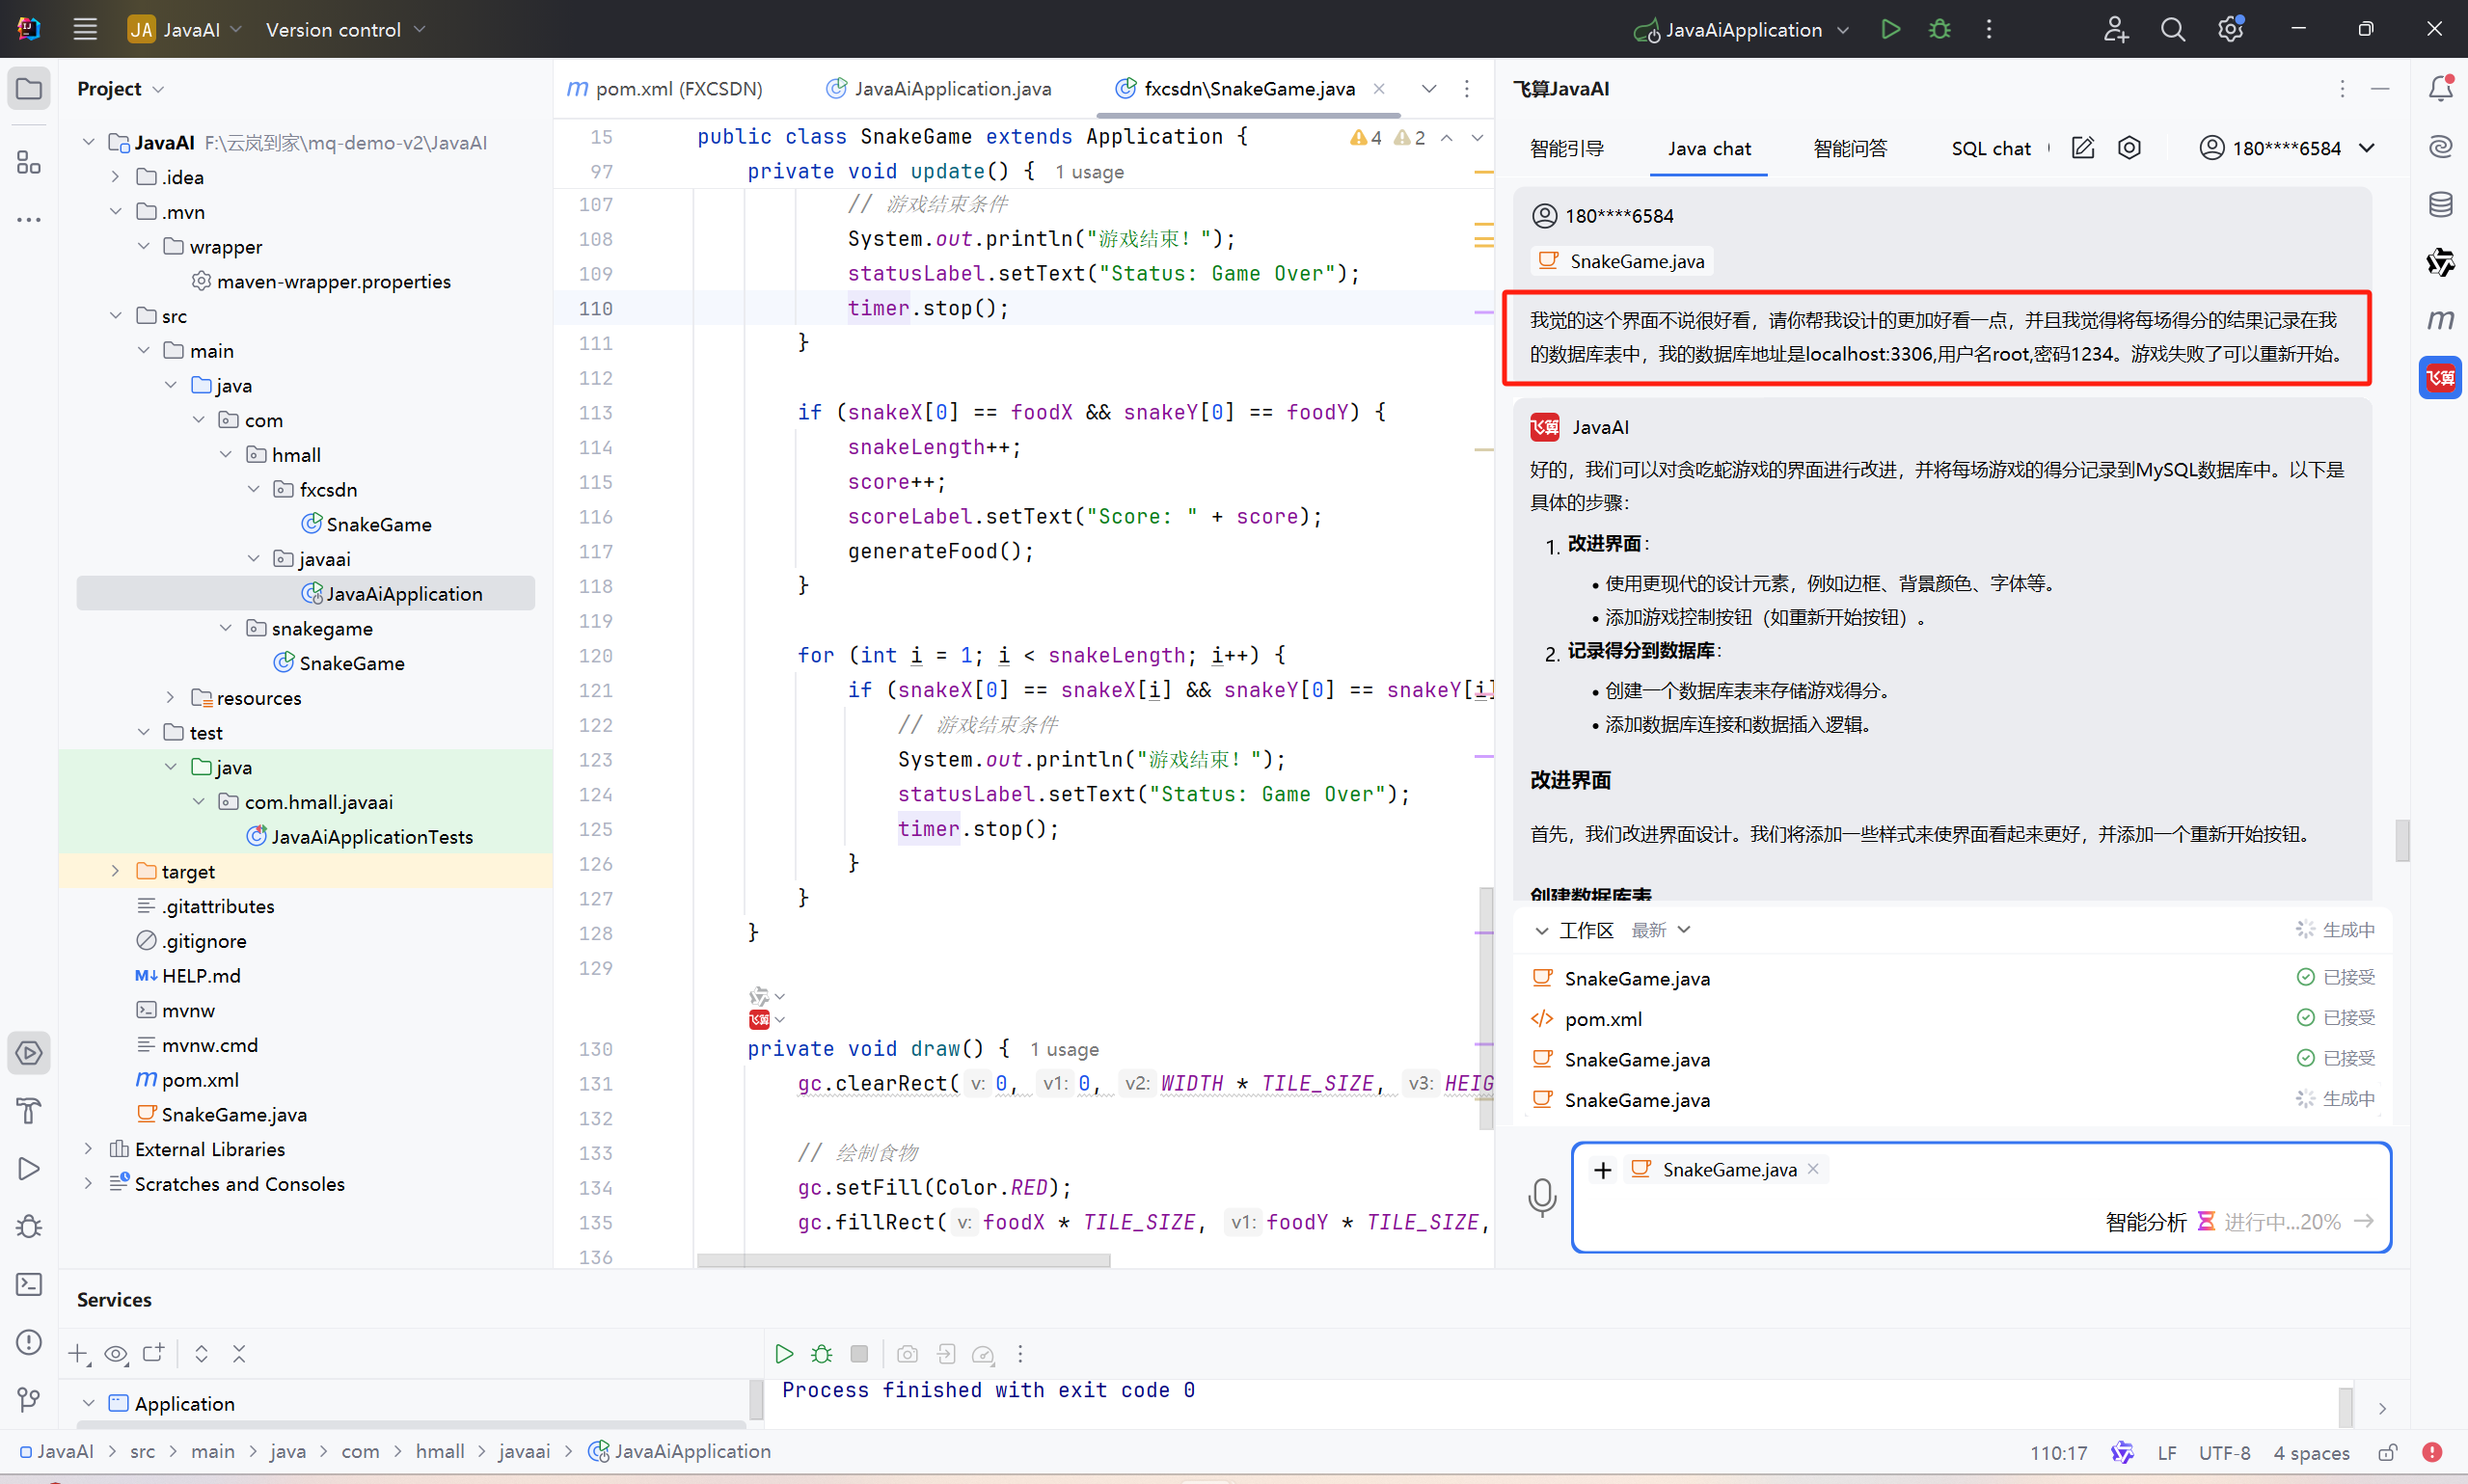The image size is (2468, 1484).
Task: Toggle read-only lock icon in the status bar
Action: [x=2387, y=1452]
